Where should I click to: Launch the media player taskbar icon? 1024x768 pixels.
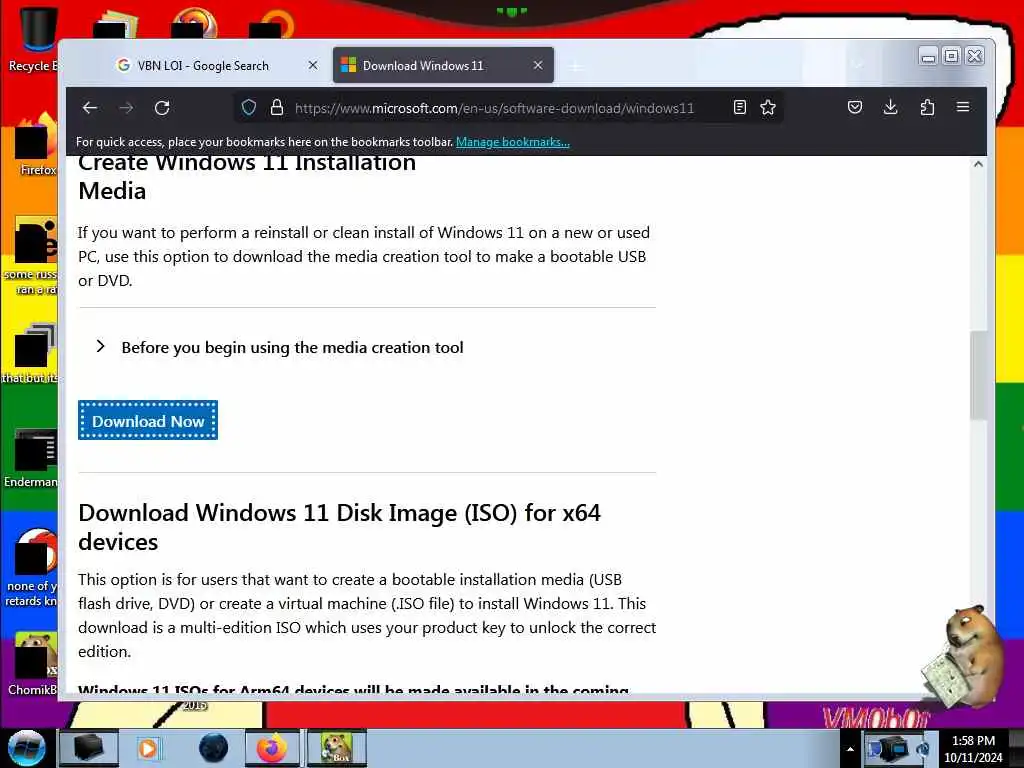(x=148, y=748)
